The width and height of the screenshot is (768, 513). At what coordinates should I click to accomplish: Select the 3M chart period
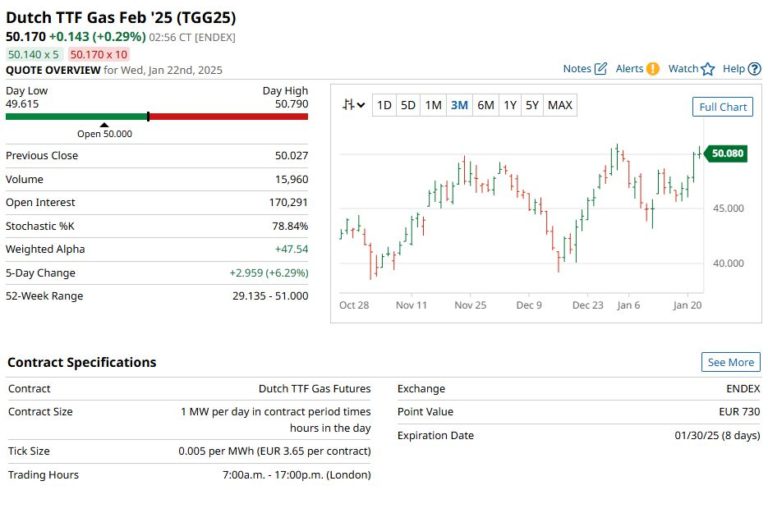[459, 105]
